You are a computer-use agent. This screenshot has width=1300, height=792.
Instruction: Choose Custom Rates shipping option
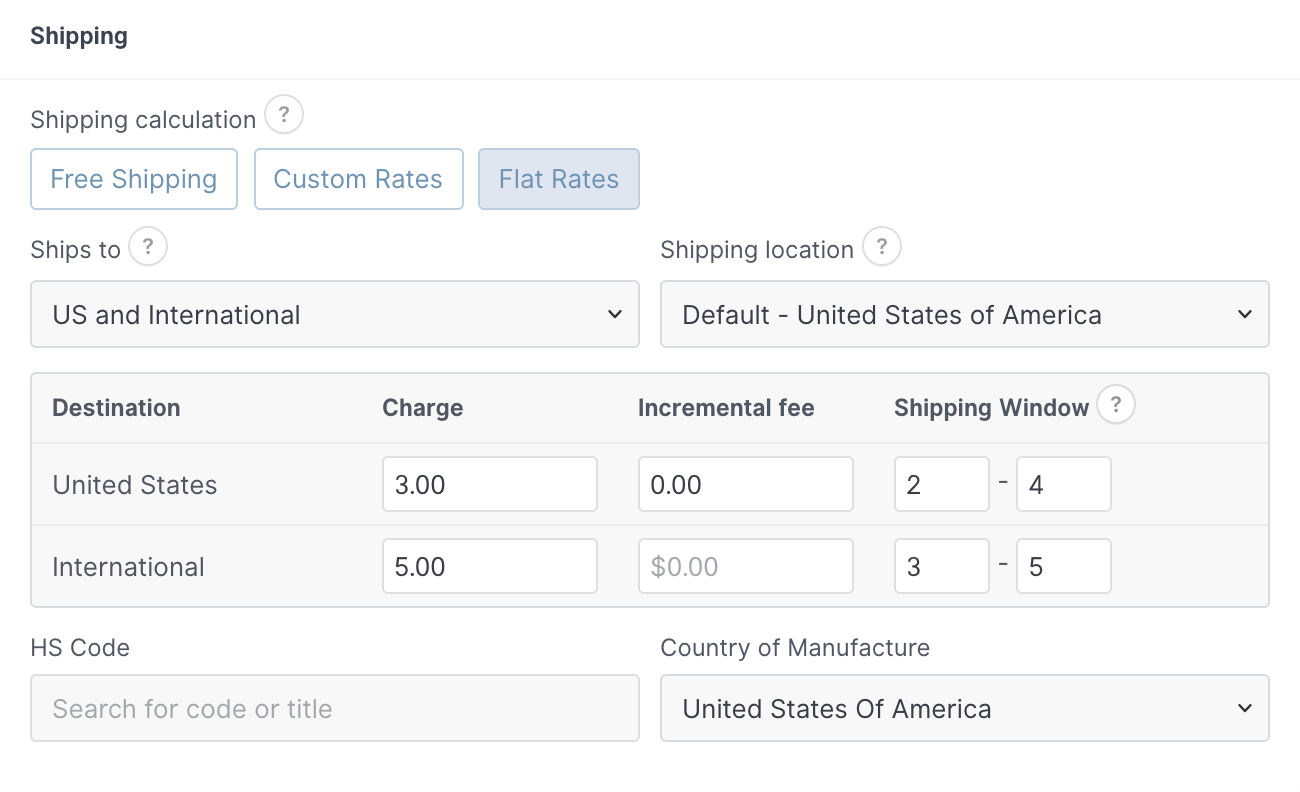(x=358, y=179)
